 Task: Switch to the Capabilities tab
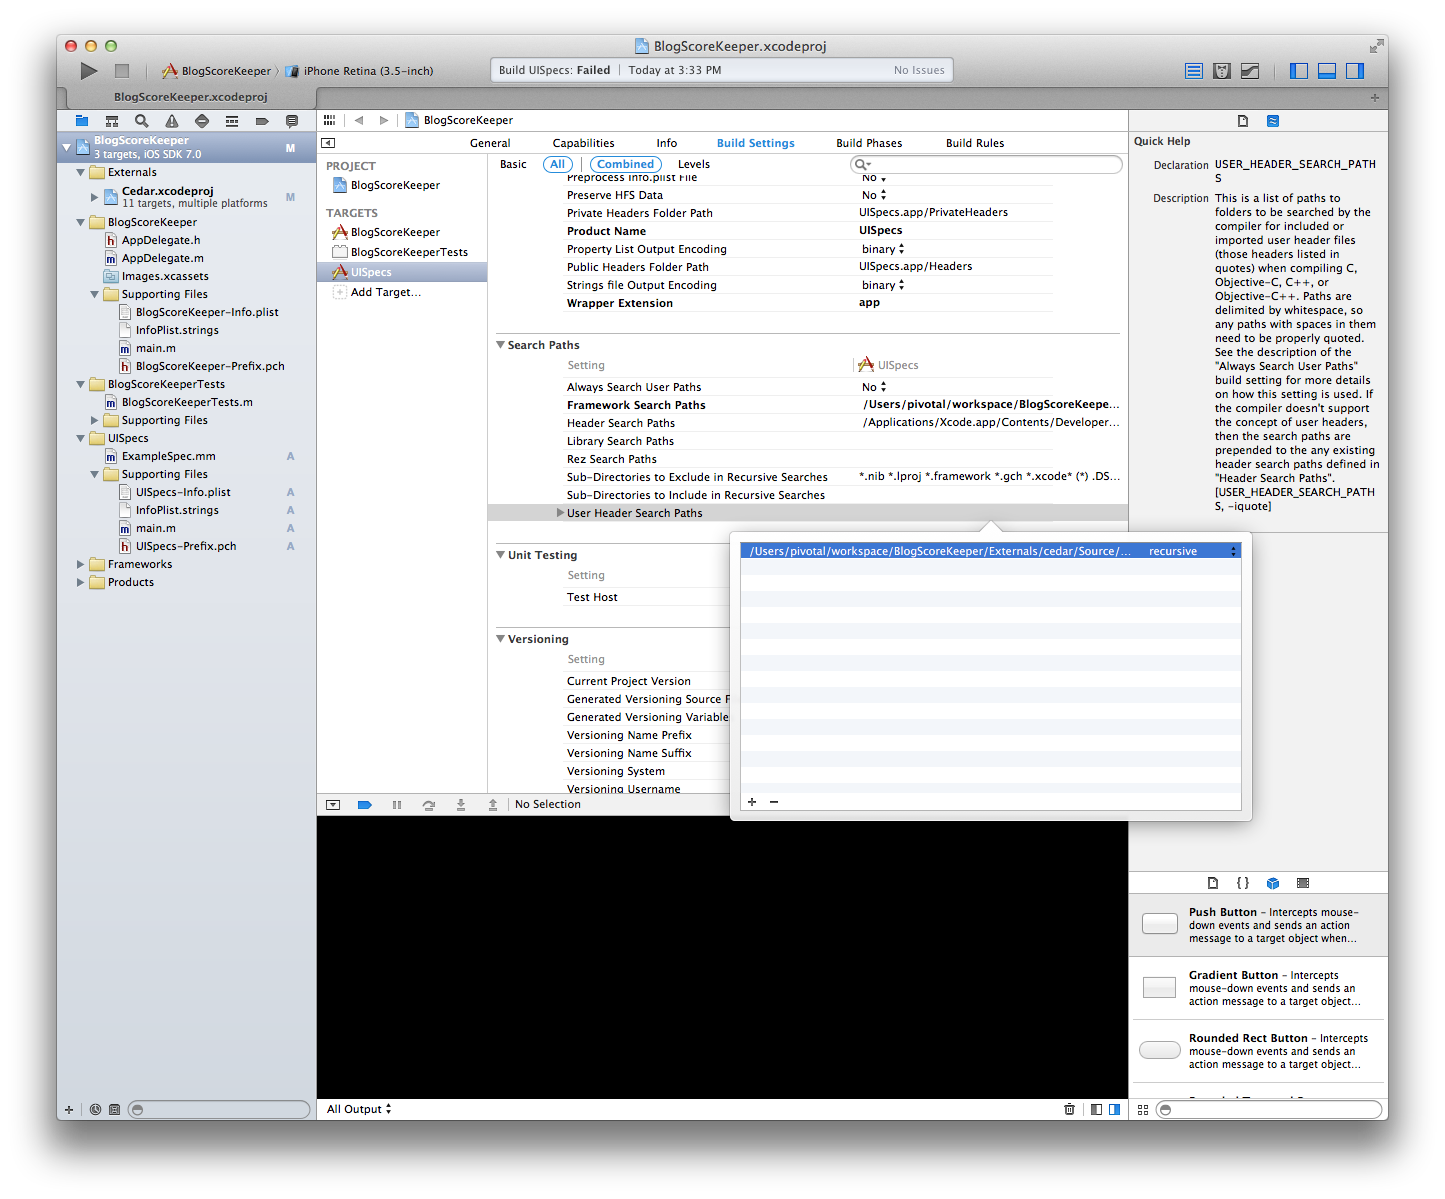tap(583, 143)
